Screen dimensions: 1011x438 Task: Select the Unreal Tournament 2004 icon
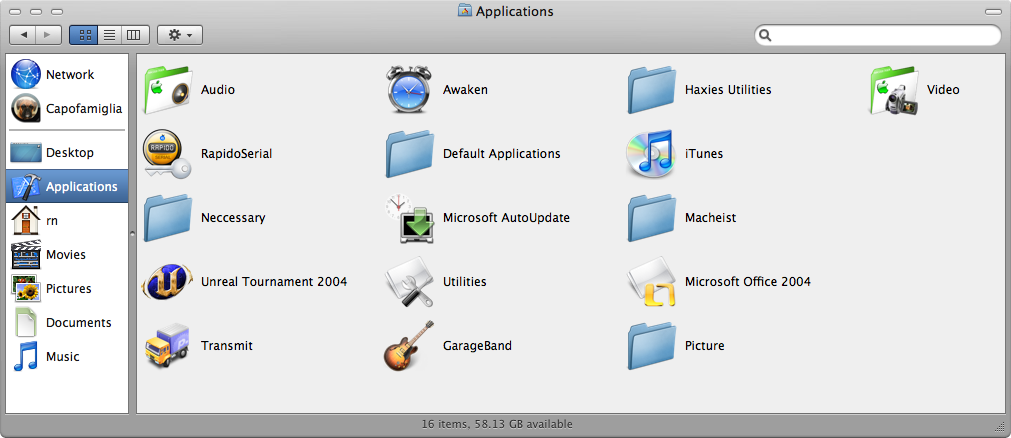click(167, 281)
